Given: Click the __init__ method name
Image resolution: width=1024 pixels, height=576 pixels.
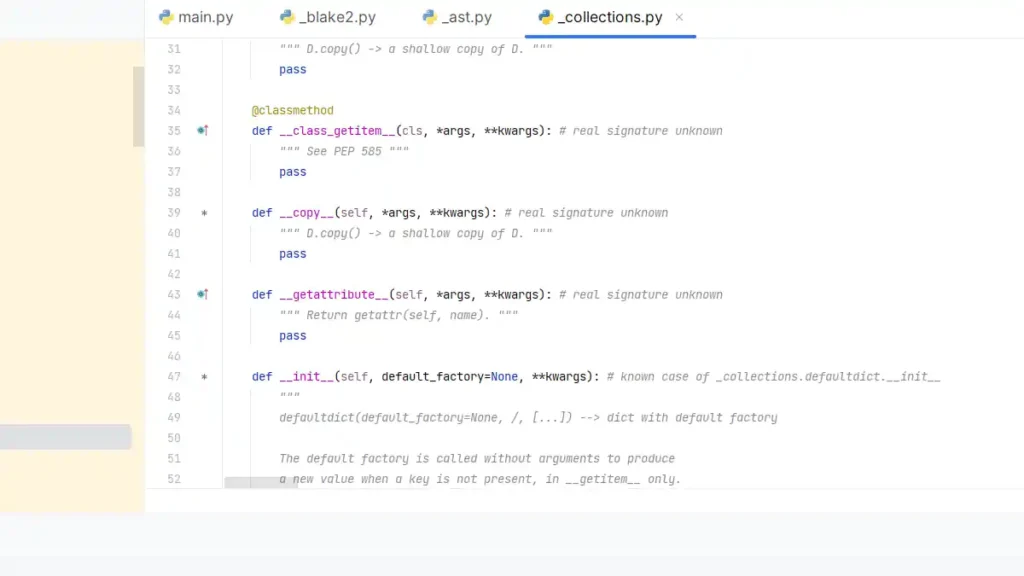Looking at the screenshot, I should click(306, 377).
